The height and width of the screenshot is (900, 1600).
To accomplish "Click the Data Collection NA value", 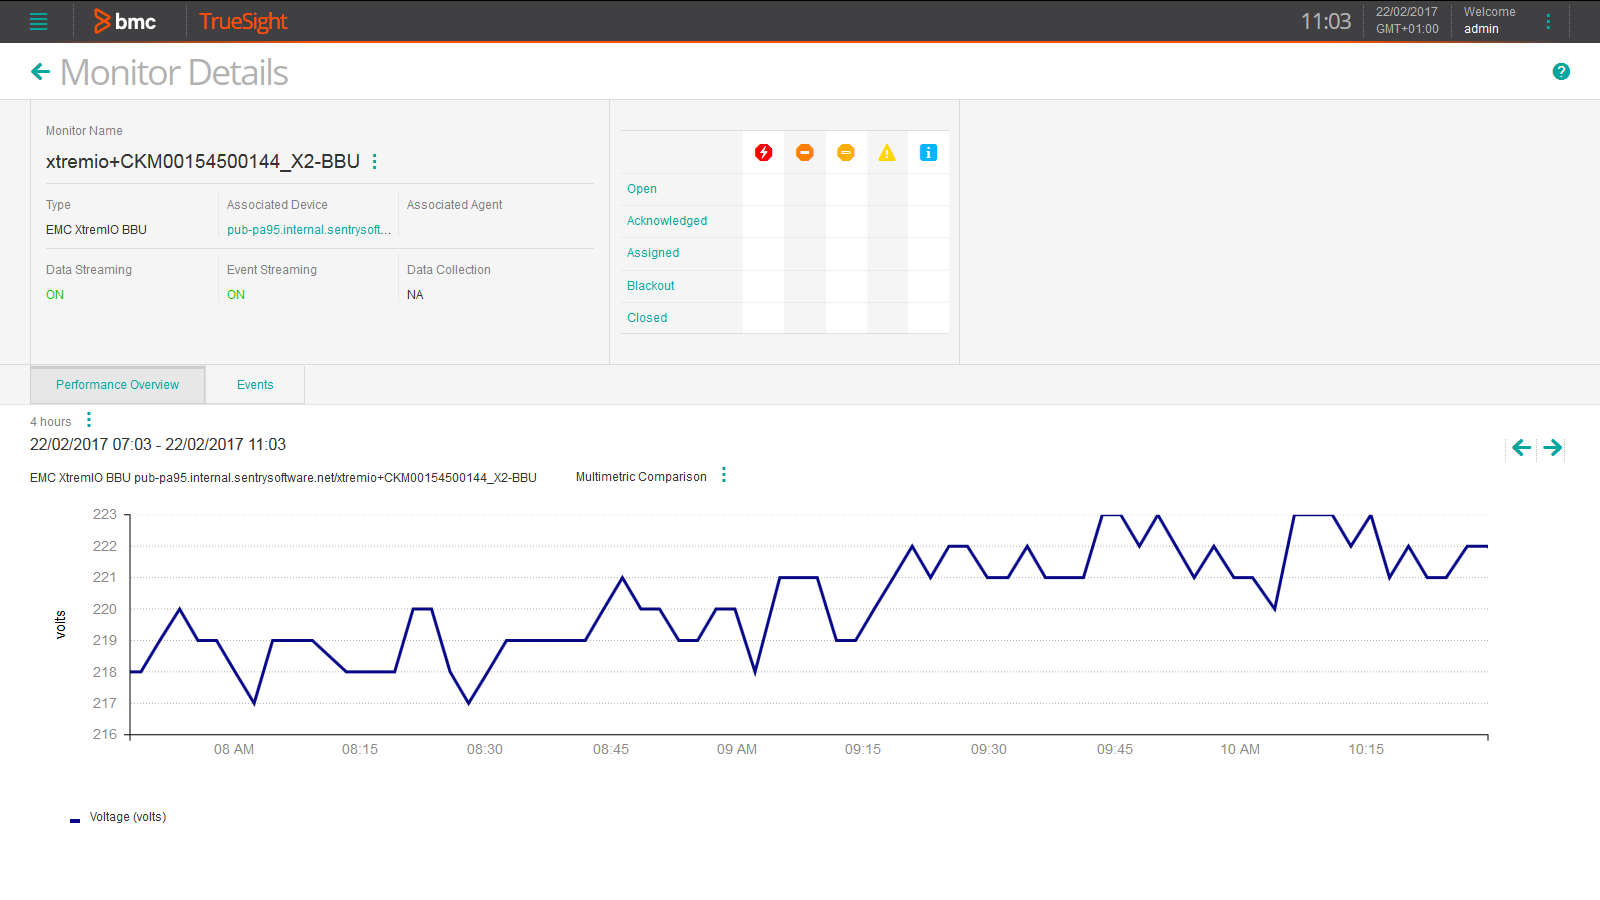I will 415,295.
